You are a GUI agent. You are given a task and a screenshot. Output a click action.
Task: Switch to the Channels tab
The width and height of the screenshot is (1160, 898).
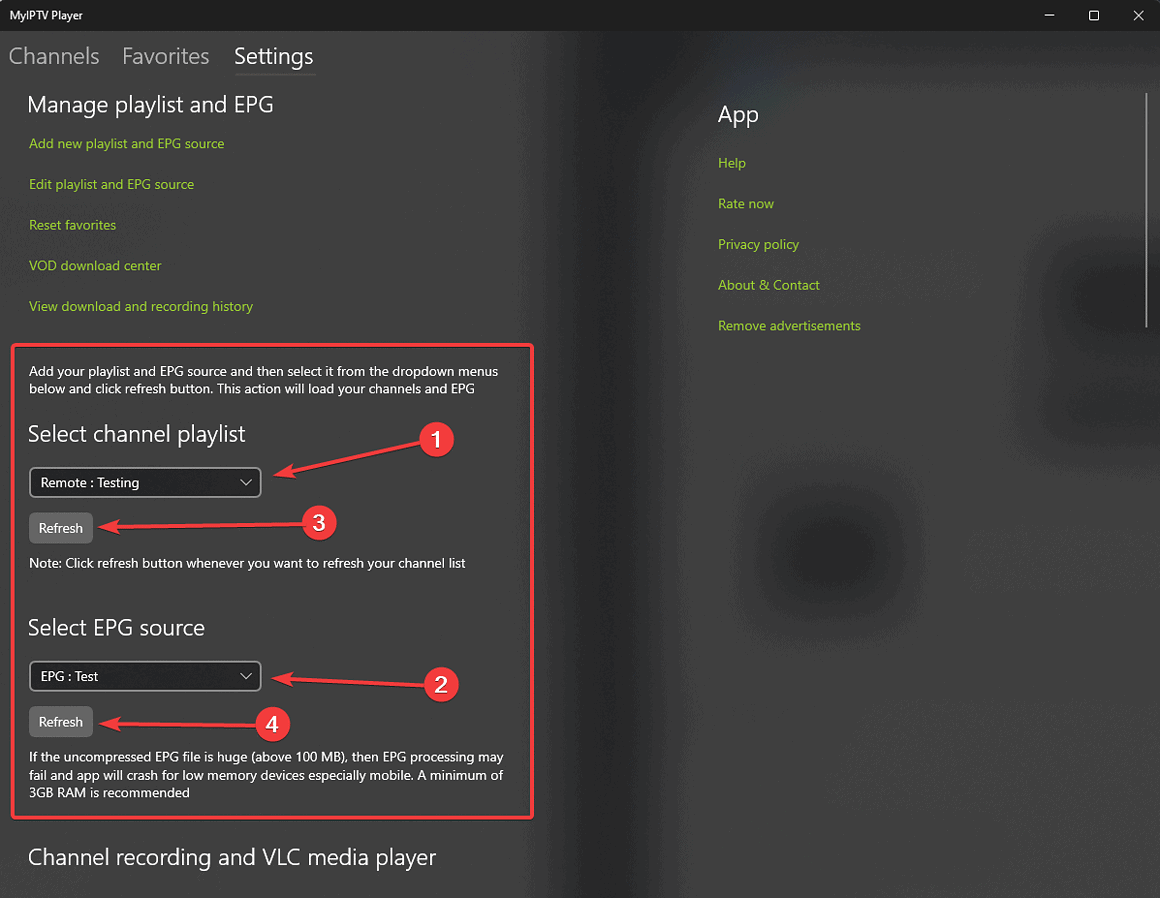[54, 56]
